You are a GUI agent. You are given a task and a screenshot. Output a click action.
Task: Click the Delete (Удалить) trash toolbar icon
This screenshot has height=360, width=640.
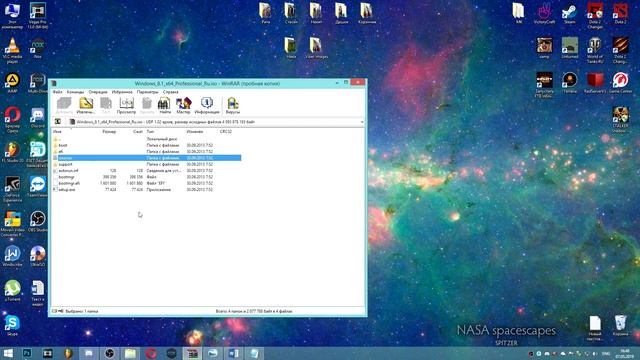[147, 105]
